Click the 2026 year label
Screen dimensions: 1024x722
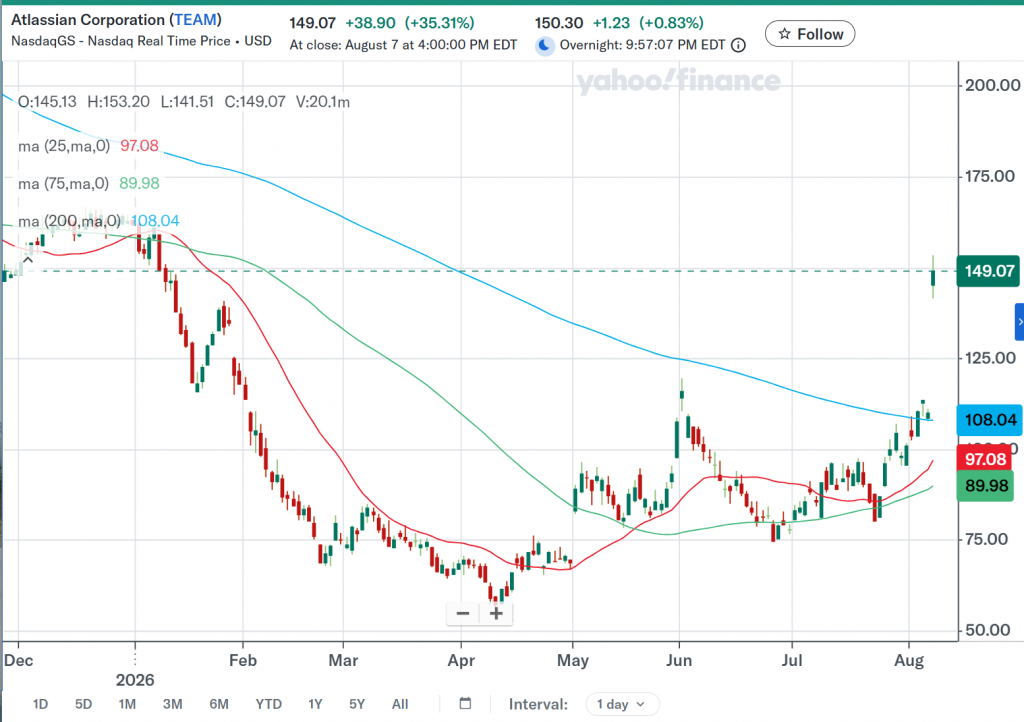click(x=135, y=680)
